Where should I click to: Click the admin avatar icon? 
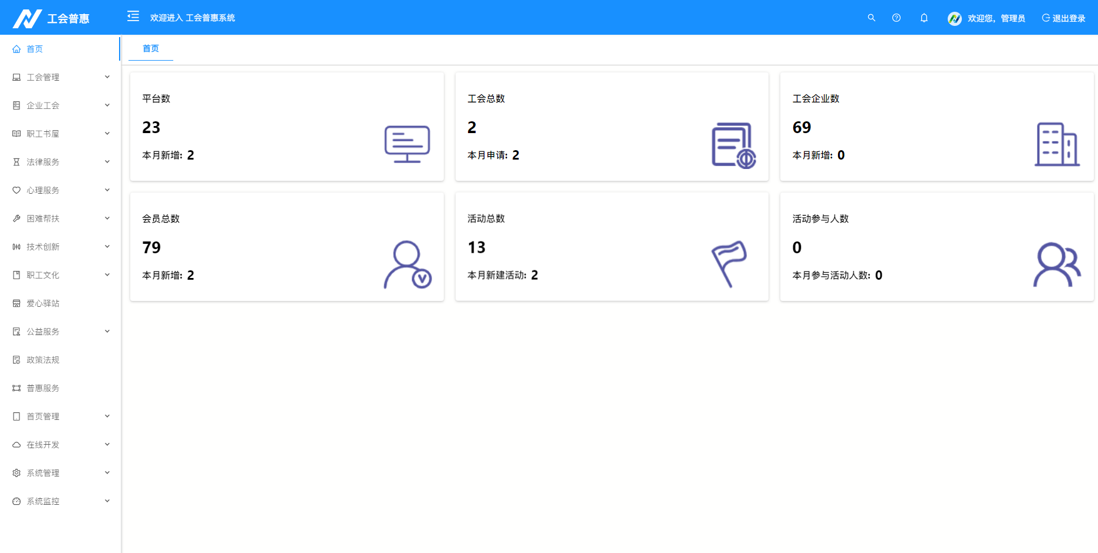tap(954, 18)
